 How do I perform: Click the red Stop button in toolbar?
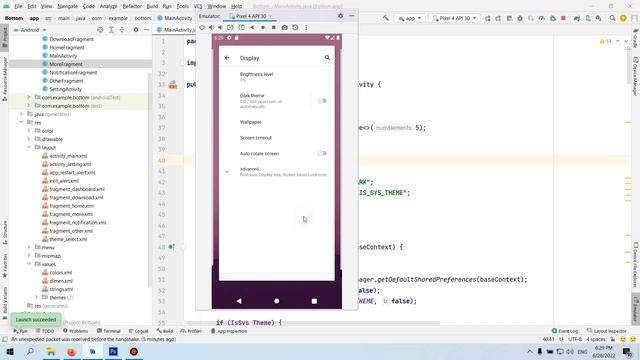[563, 18]
